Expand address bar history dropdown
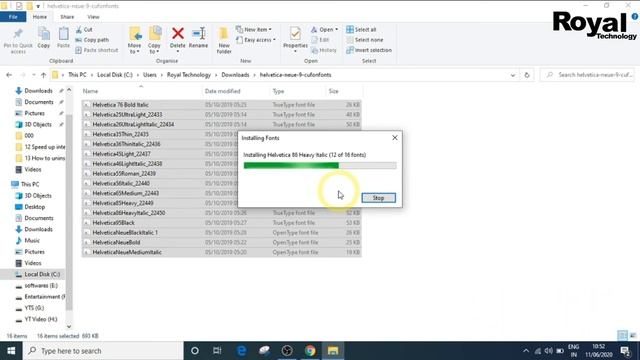 (x=513, y=75)
